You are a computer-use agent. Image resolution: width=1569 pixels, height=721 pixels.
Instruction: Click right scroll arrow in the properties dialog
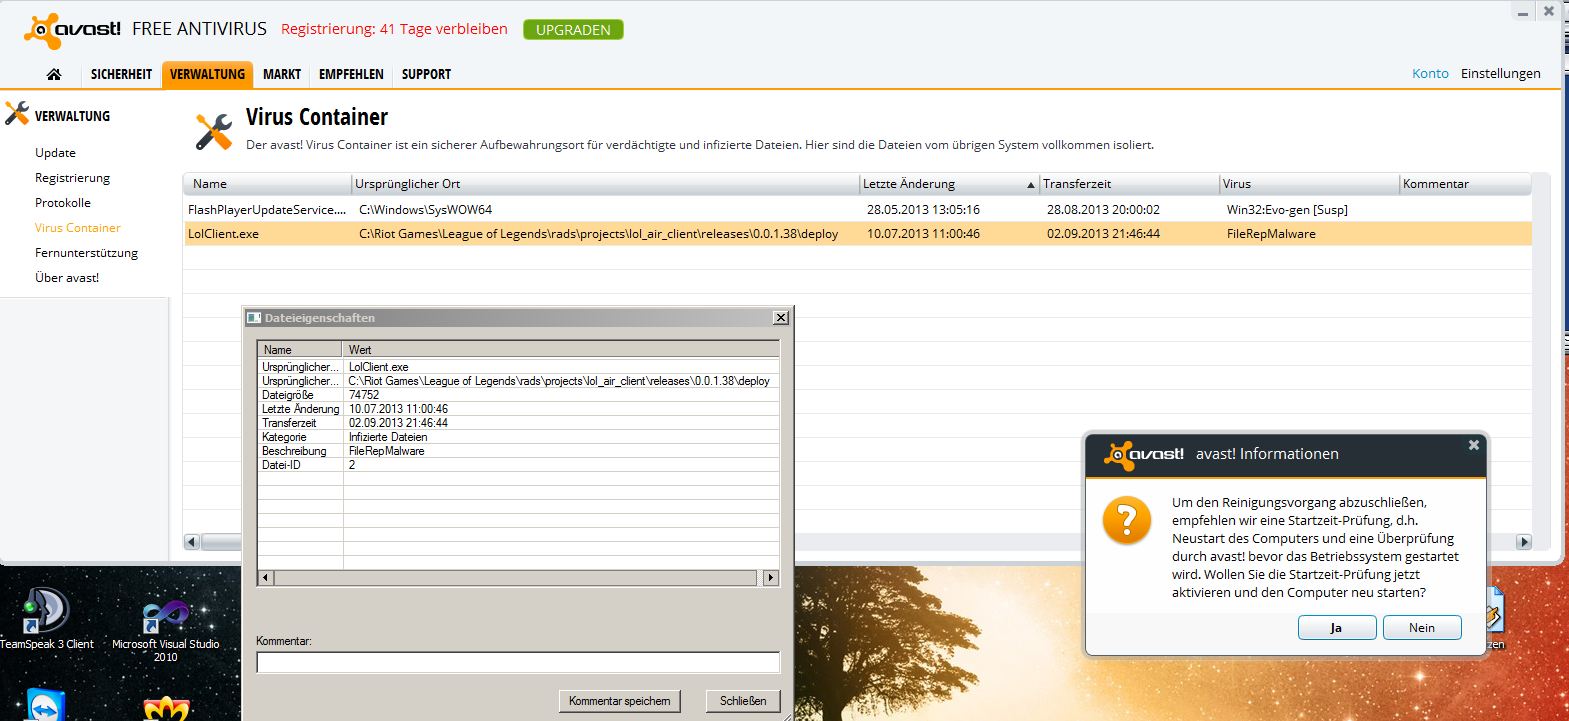770,578
